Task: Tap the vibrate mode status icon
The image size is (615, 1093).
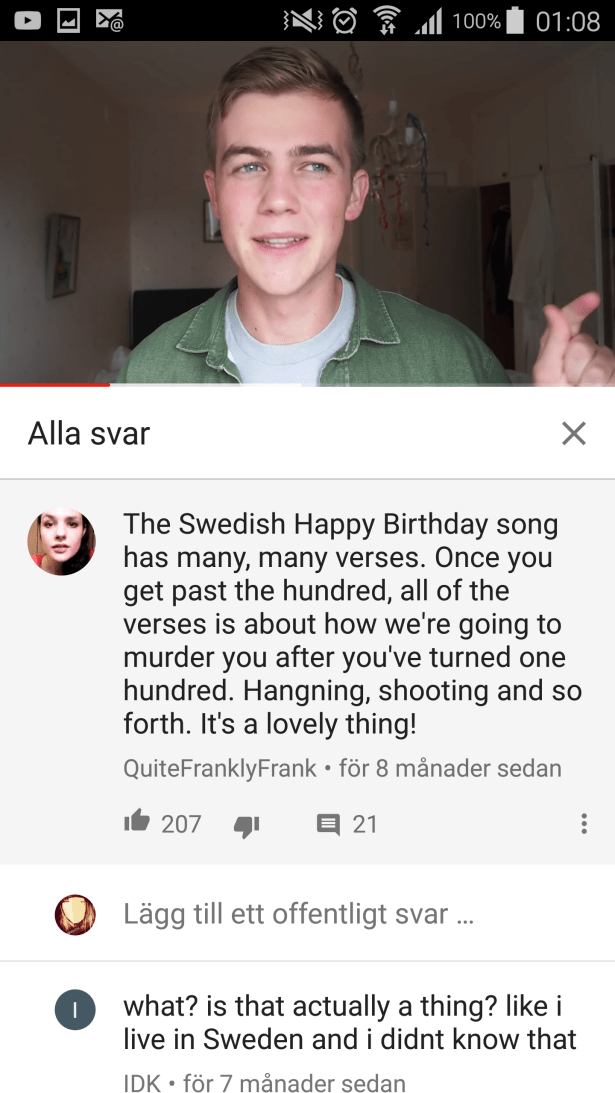Action: click(x=303, y=21)
